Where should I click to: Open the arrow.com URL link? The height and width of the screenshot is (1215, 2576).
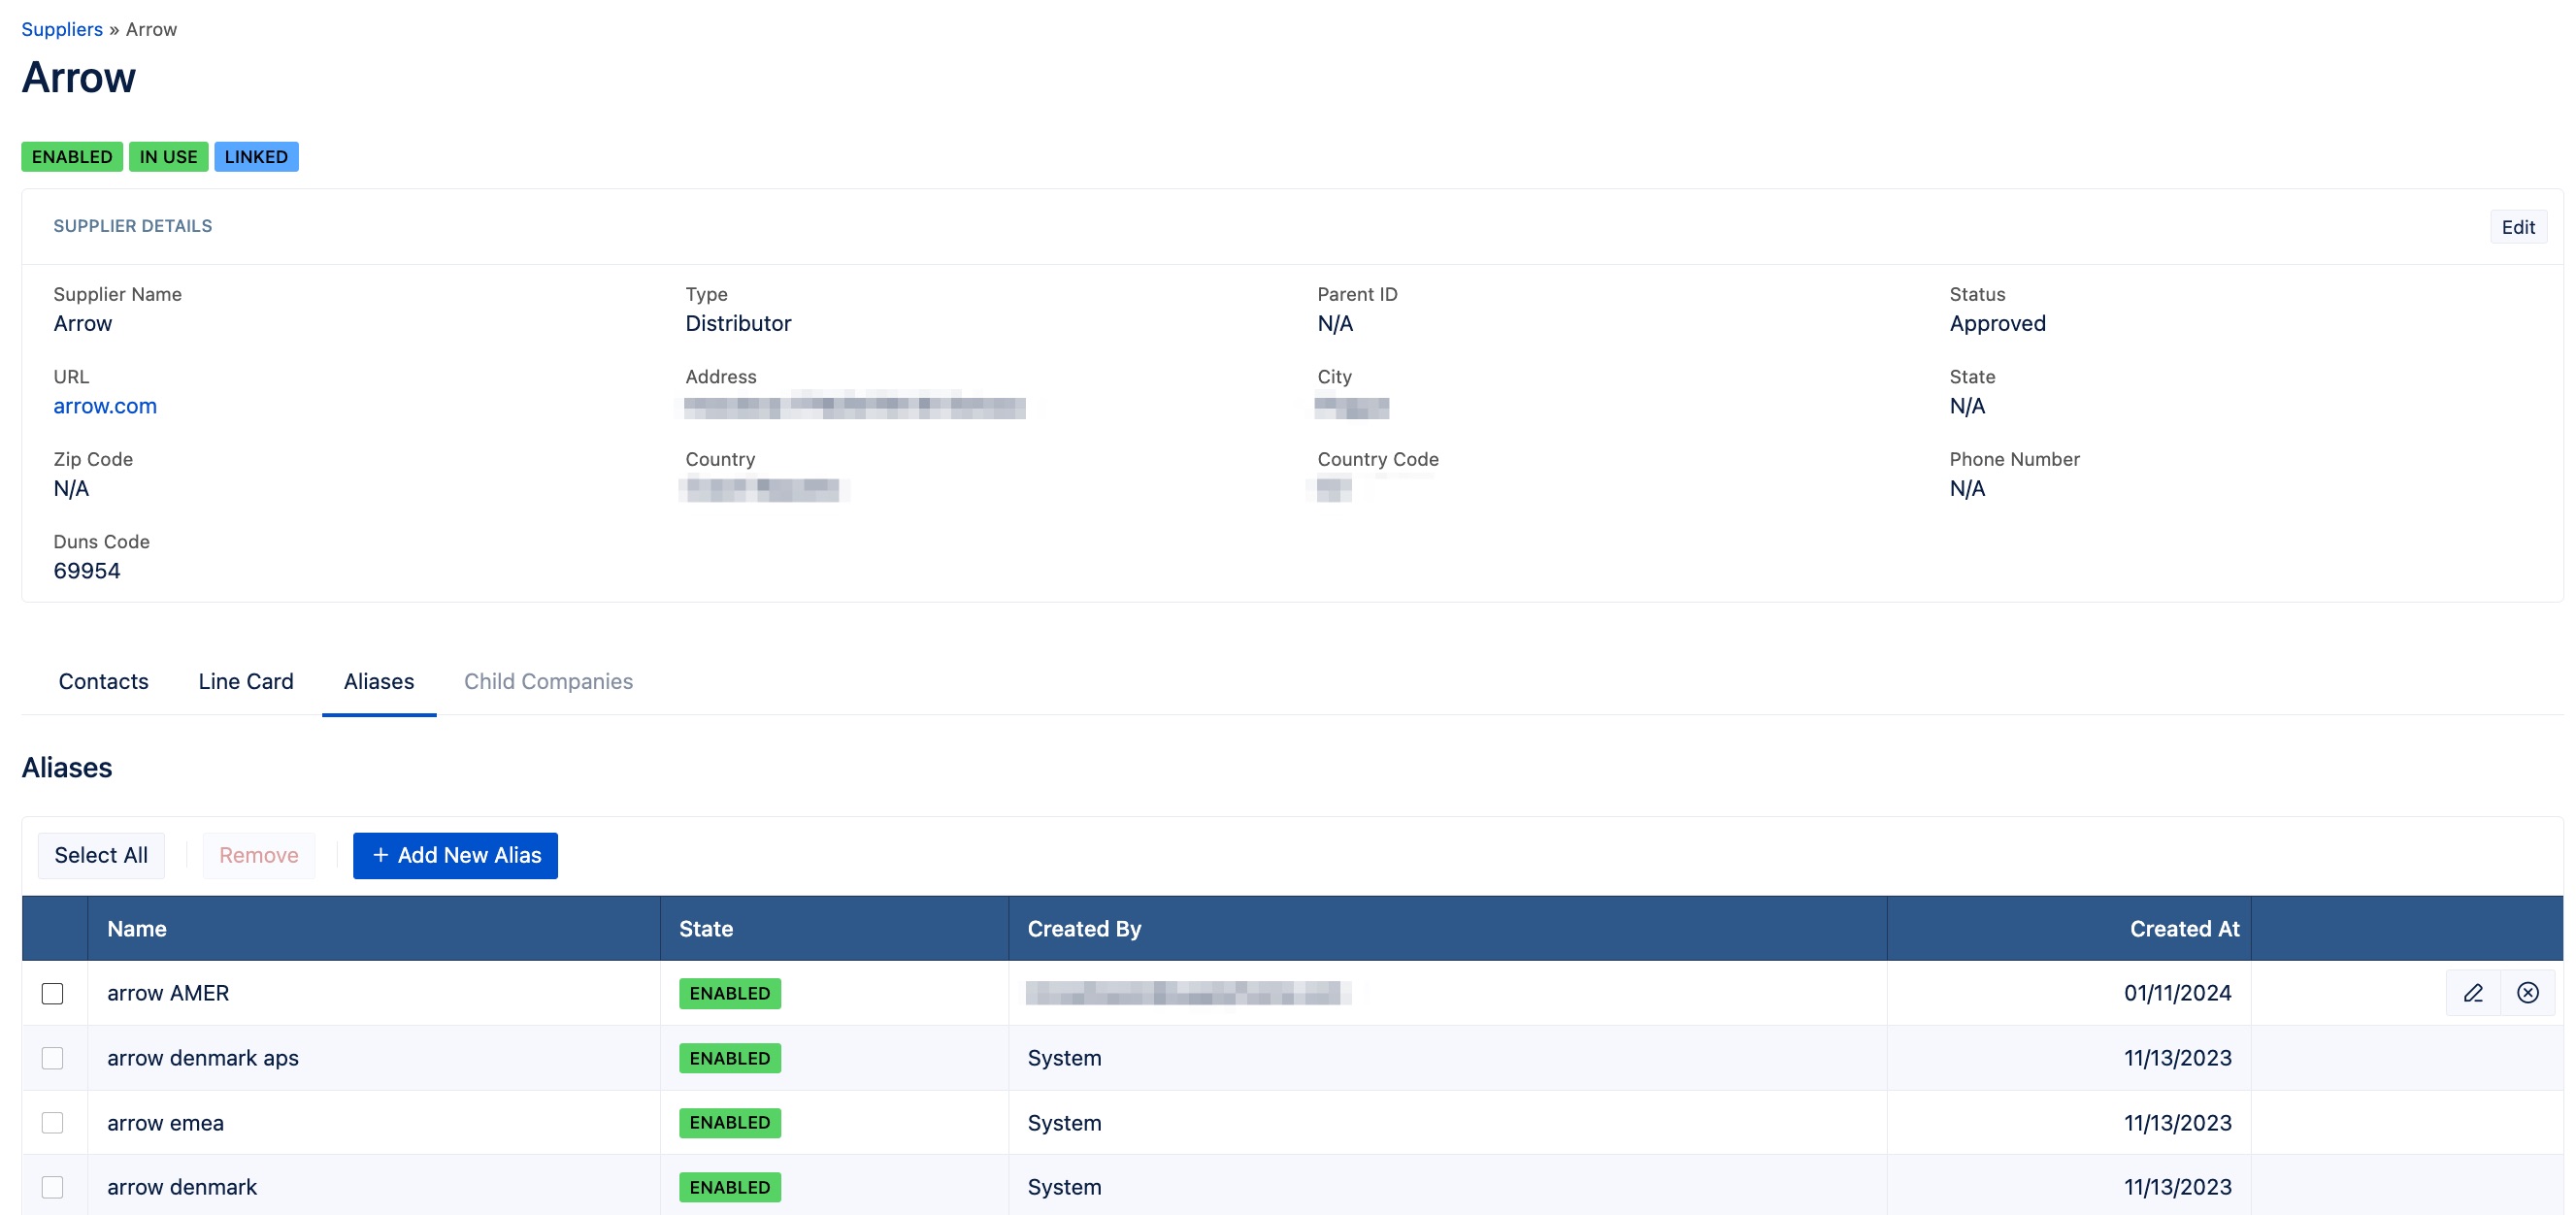click(x=105, y=406)
